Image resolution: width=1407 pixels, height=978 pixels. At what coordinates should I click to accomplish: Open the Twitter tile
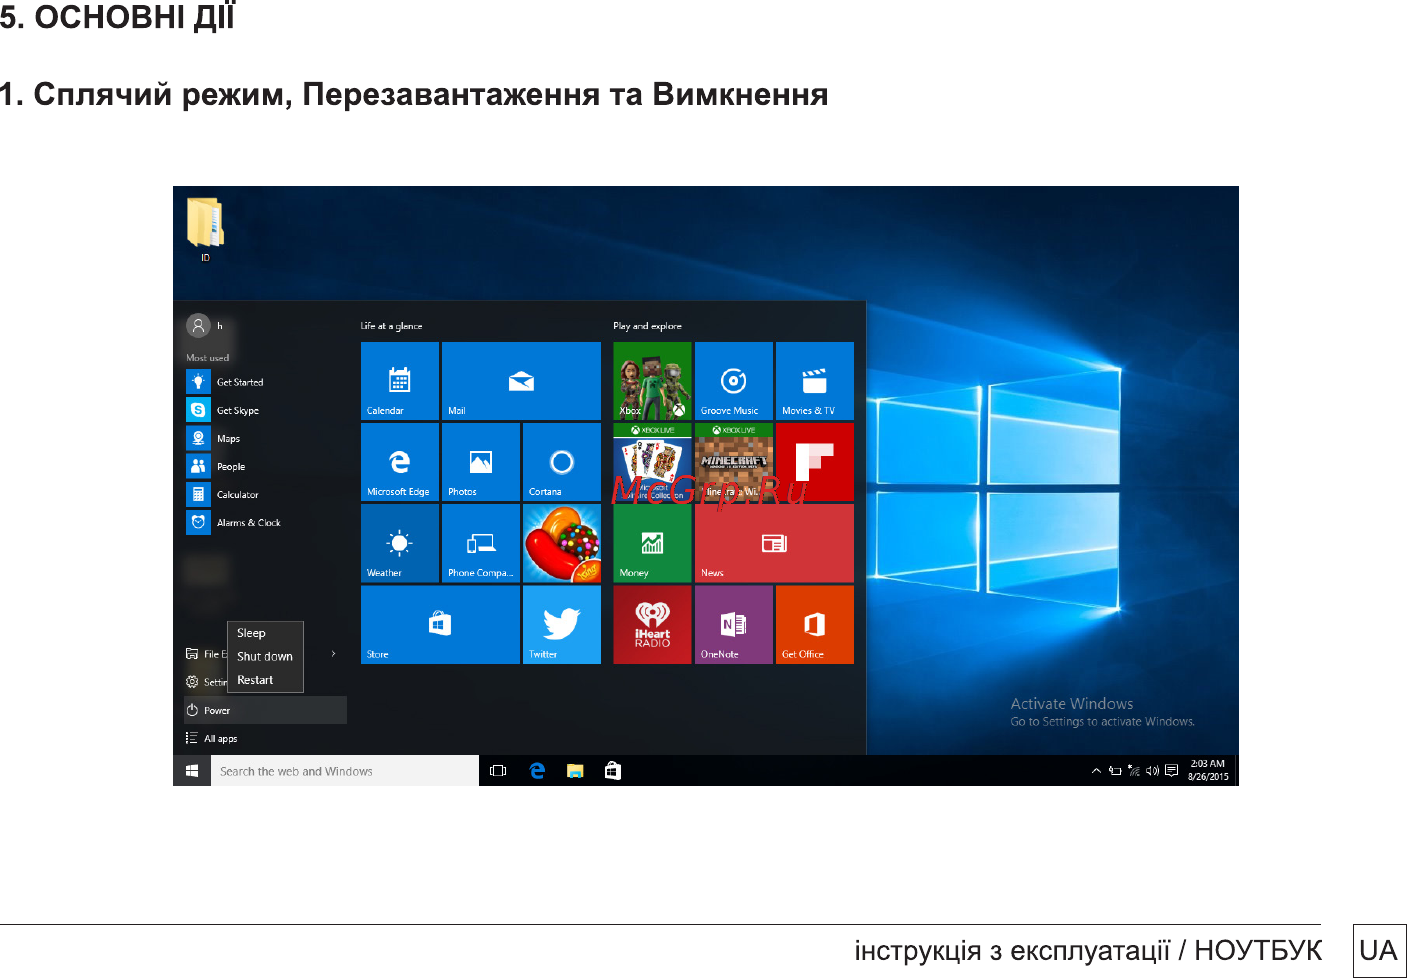click(562, 624)
